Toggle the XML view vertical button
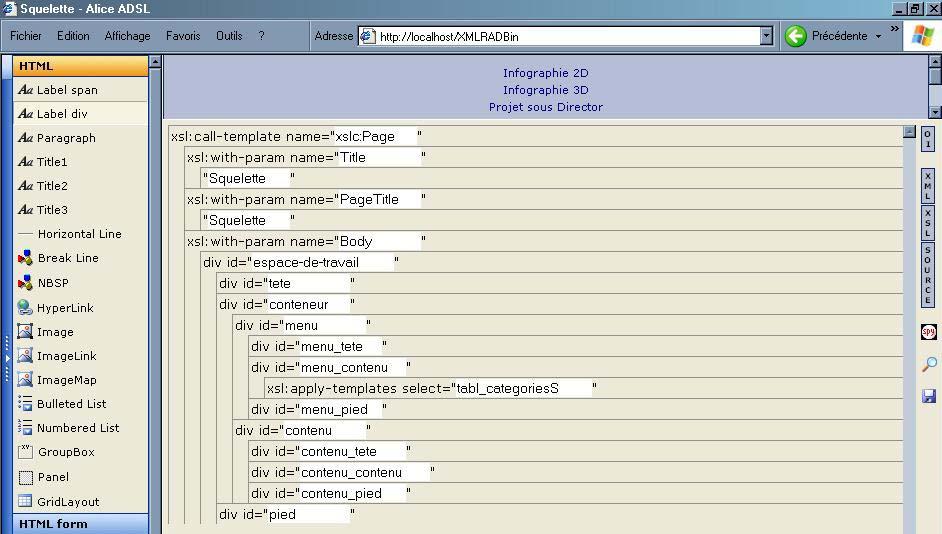 (928, 186)
